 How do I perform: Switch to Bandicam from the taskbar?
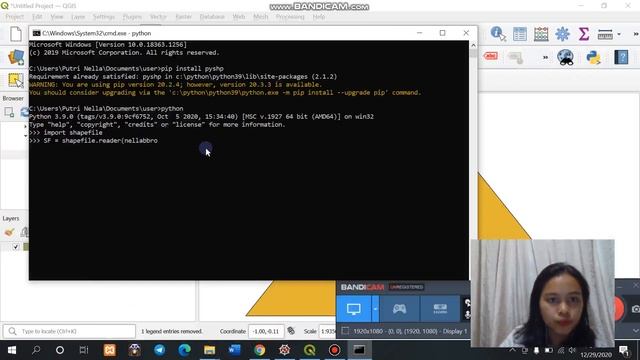pyautogui.click(x=334, y=350)
